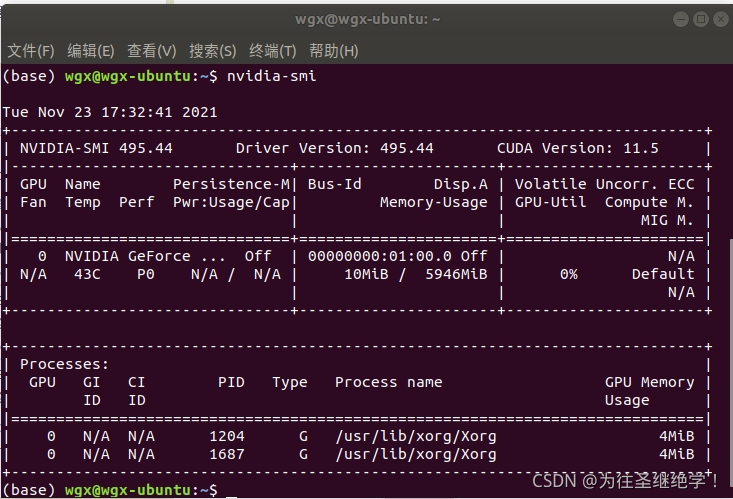Click the bus id 00000000:01:00.0

pyautogui.click(x=380, y=256)
